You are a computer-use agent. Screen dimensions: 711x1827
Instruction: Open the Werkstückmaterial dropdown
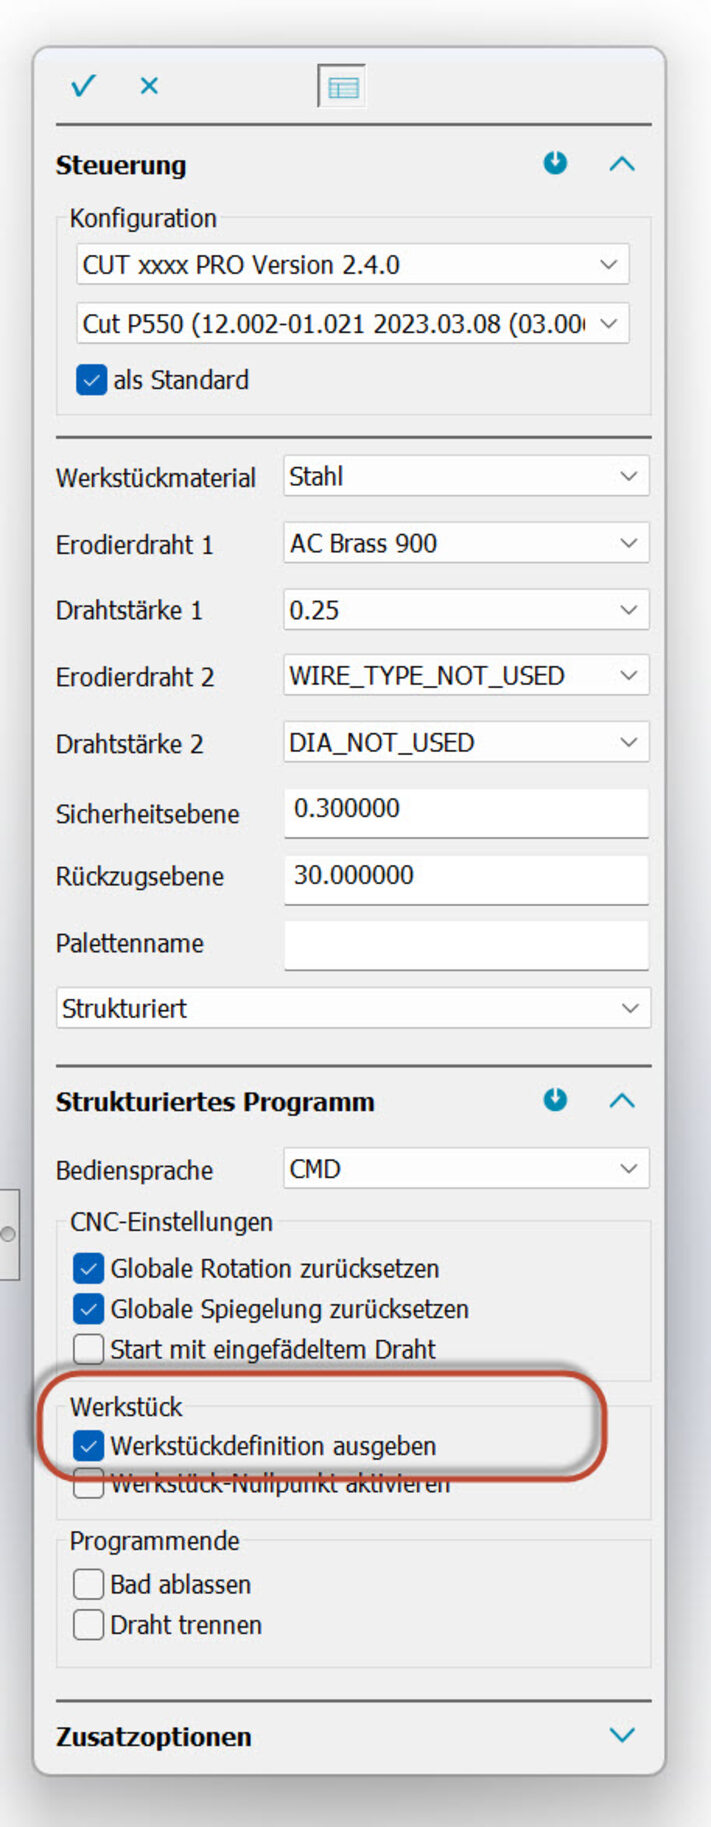click(466, 477)
